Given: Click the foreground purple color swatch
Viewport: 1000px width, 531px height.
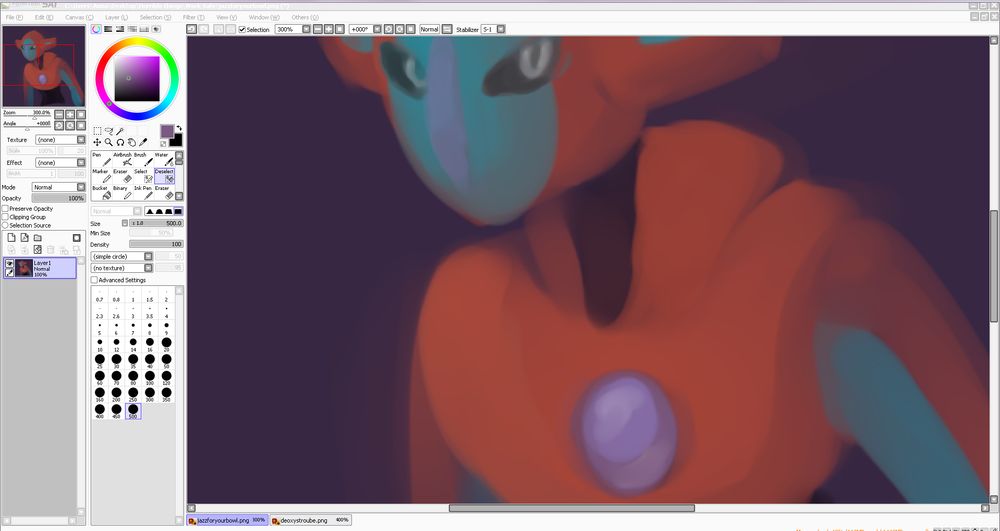Looking at the screenshot, I should (167, 131).
